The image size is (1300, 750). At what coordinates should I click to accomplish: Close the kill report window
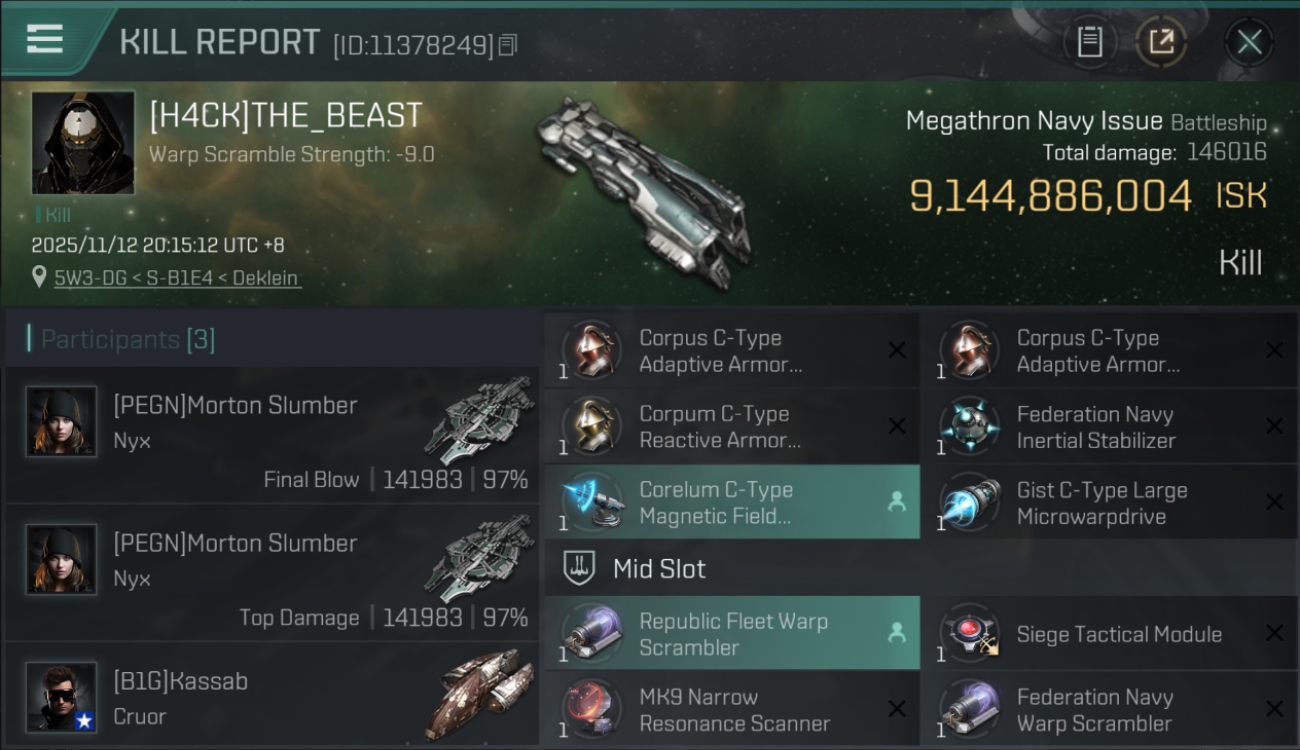[x=1249, y=42]
